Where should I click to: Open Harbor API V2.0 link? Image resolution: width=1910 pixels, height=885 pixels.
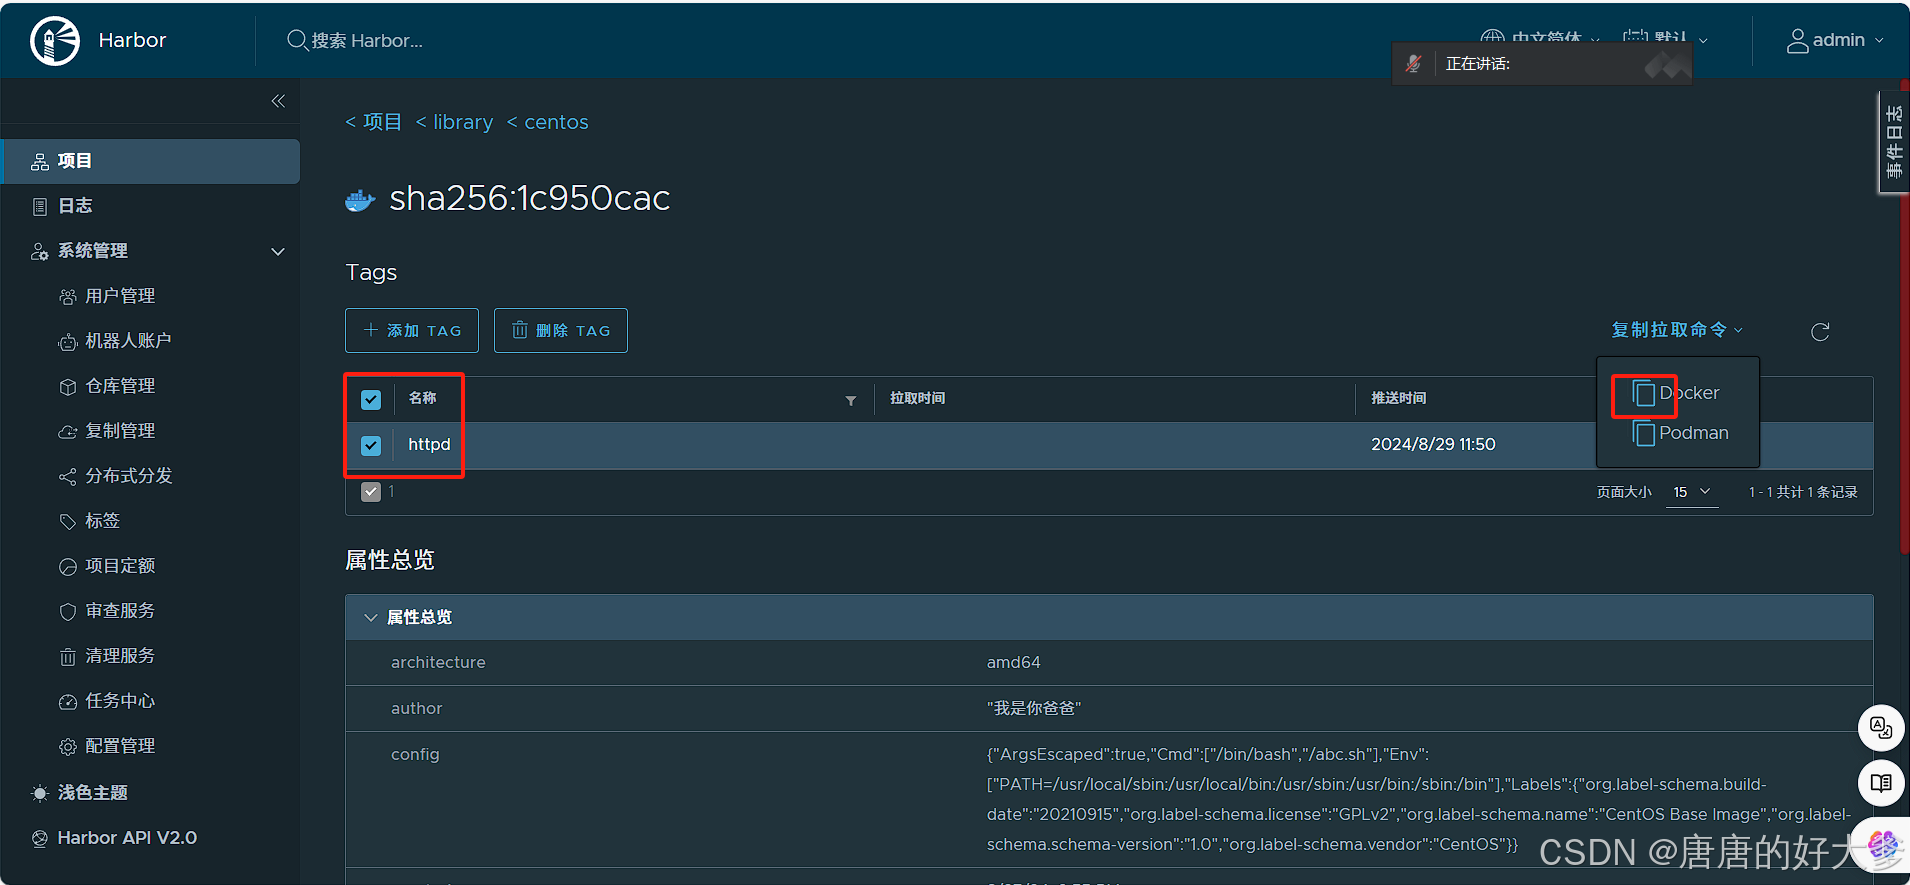tap(127, 838)
